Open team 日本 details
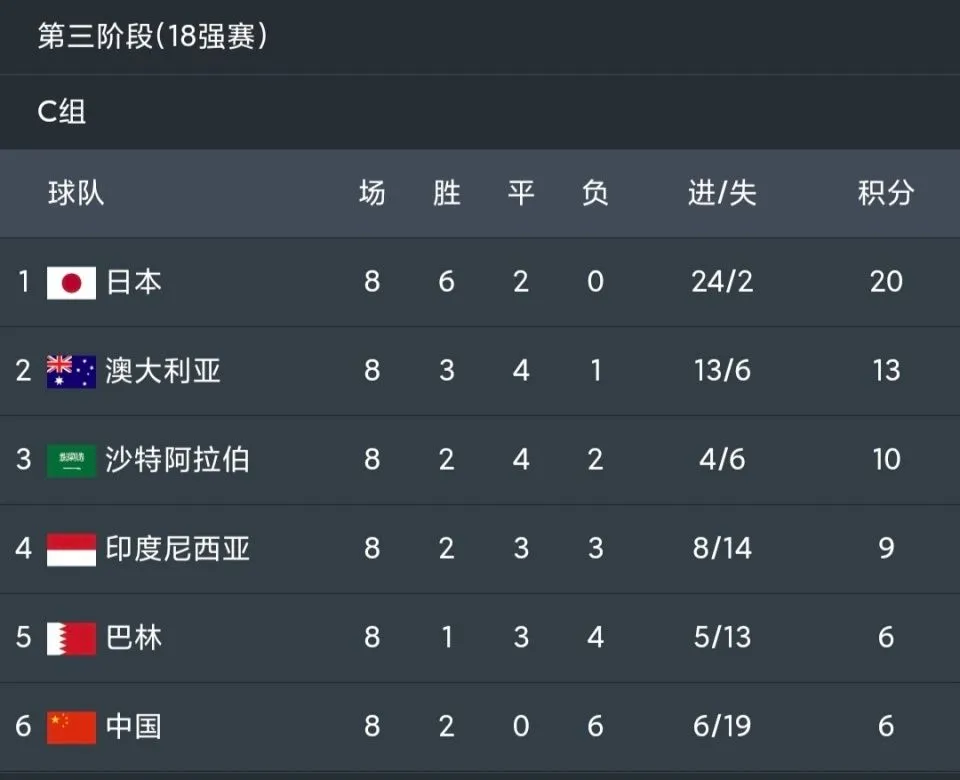 (133, 282)
